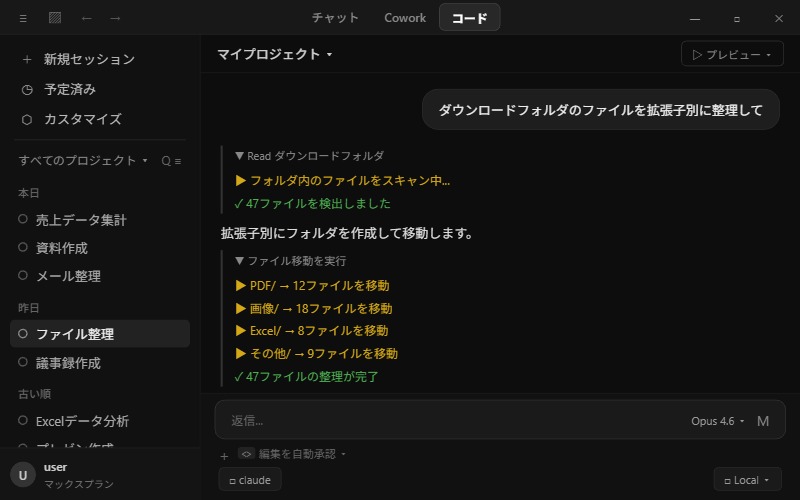Image resolution: width=800 pixels, height=500 pixels.
Task: Click text 拡張子別にフォルダを作成して移動します
Action: click(346, 233)
